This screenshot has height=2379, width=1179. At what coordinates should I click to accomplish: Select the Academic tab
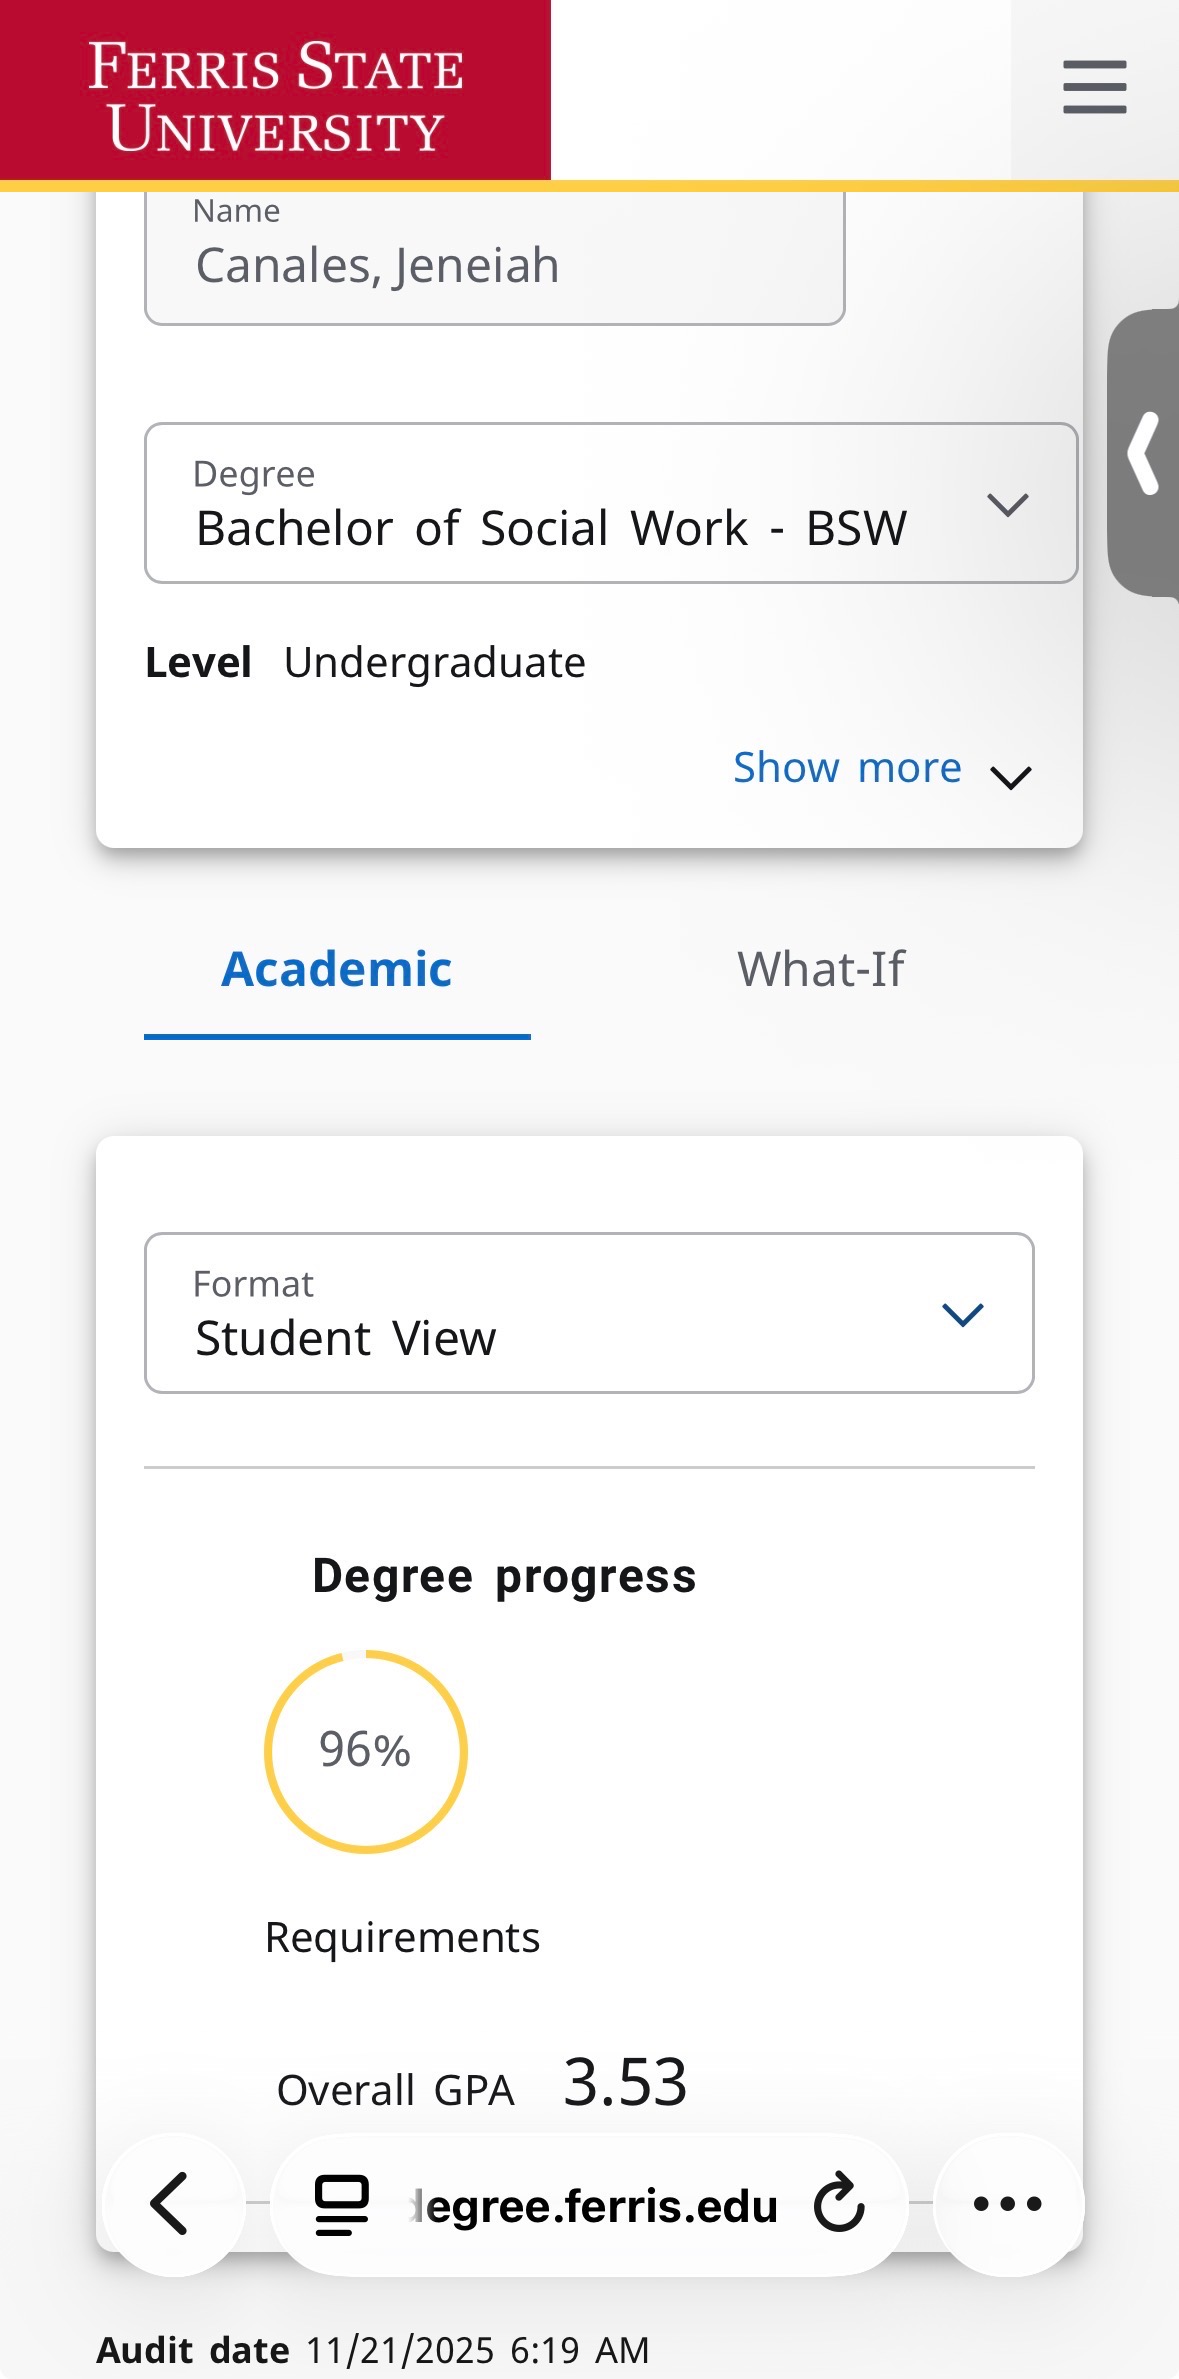point(337,969)
